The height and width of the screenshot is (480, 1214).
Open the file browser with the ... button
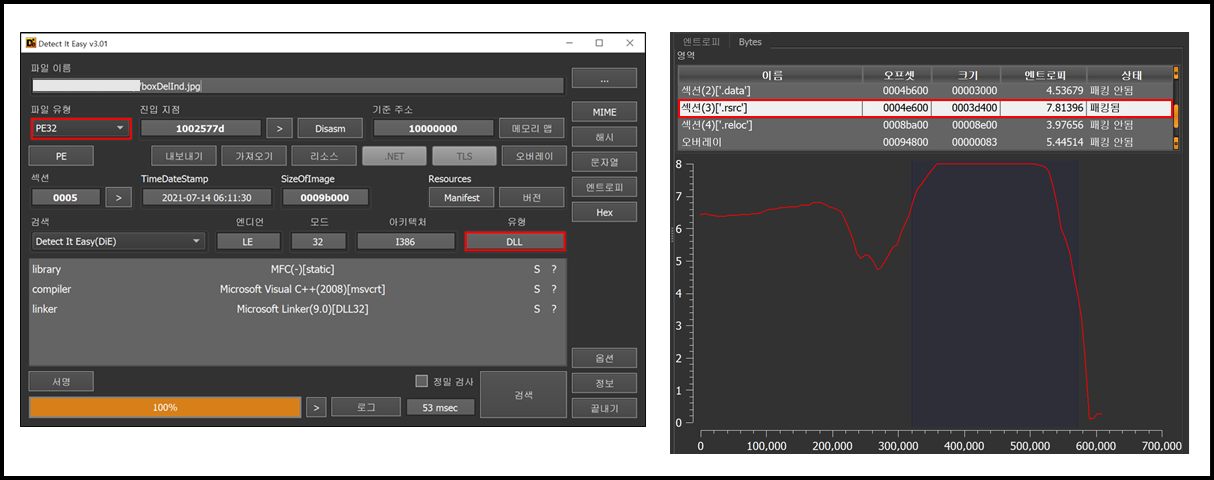coord(603,78)
